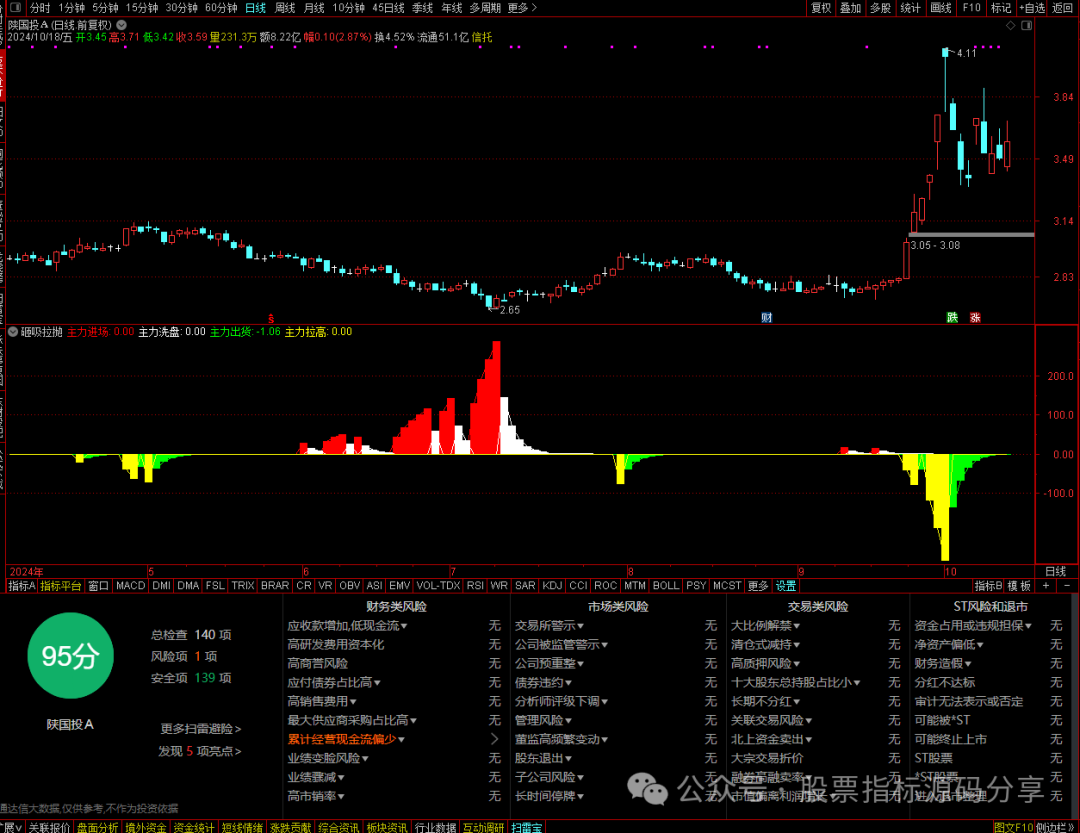
Task: Expand the 累计经营现金流偏少 risk item
Action: [x=346, y=739]
